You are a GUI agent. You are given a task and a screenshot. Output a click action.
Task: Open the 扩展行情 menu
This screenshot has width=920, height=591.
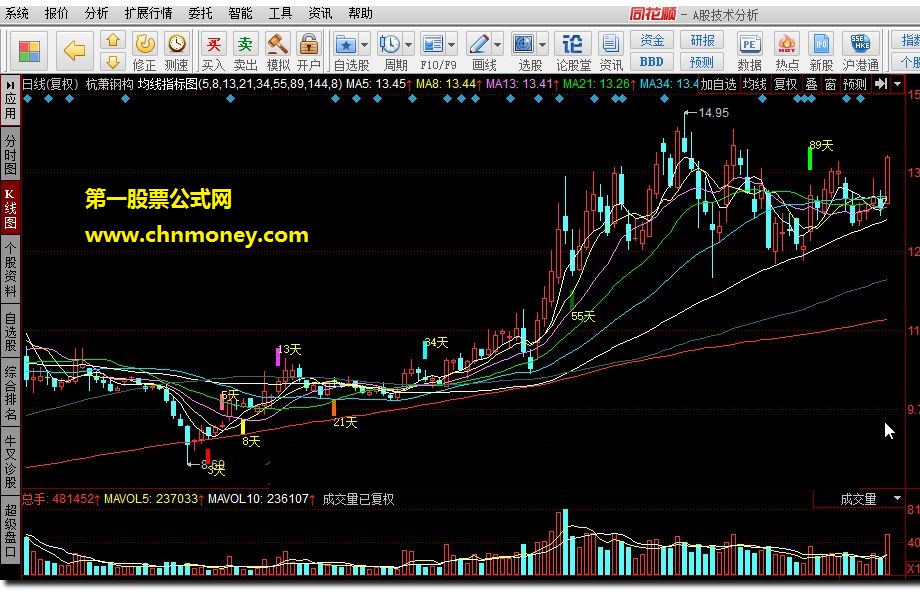[x=148, y=13]
